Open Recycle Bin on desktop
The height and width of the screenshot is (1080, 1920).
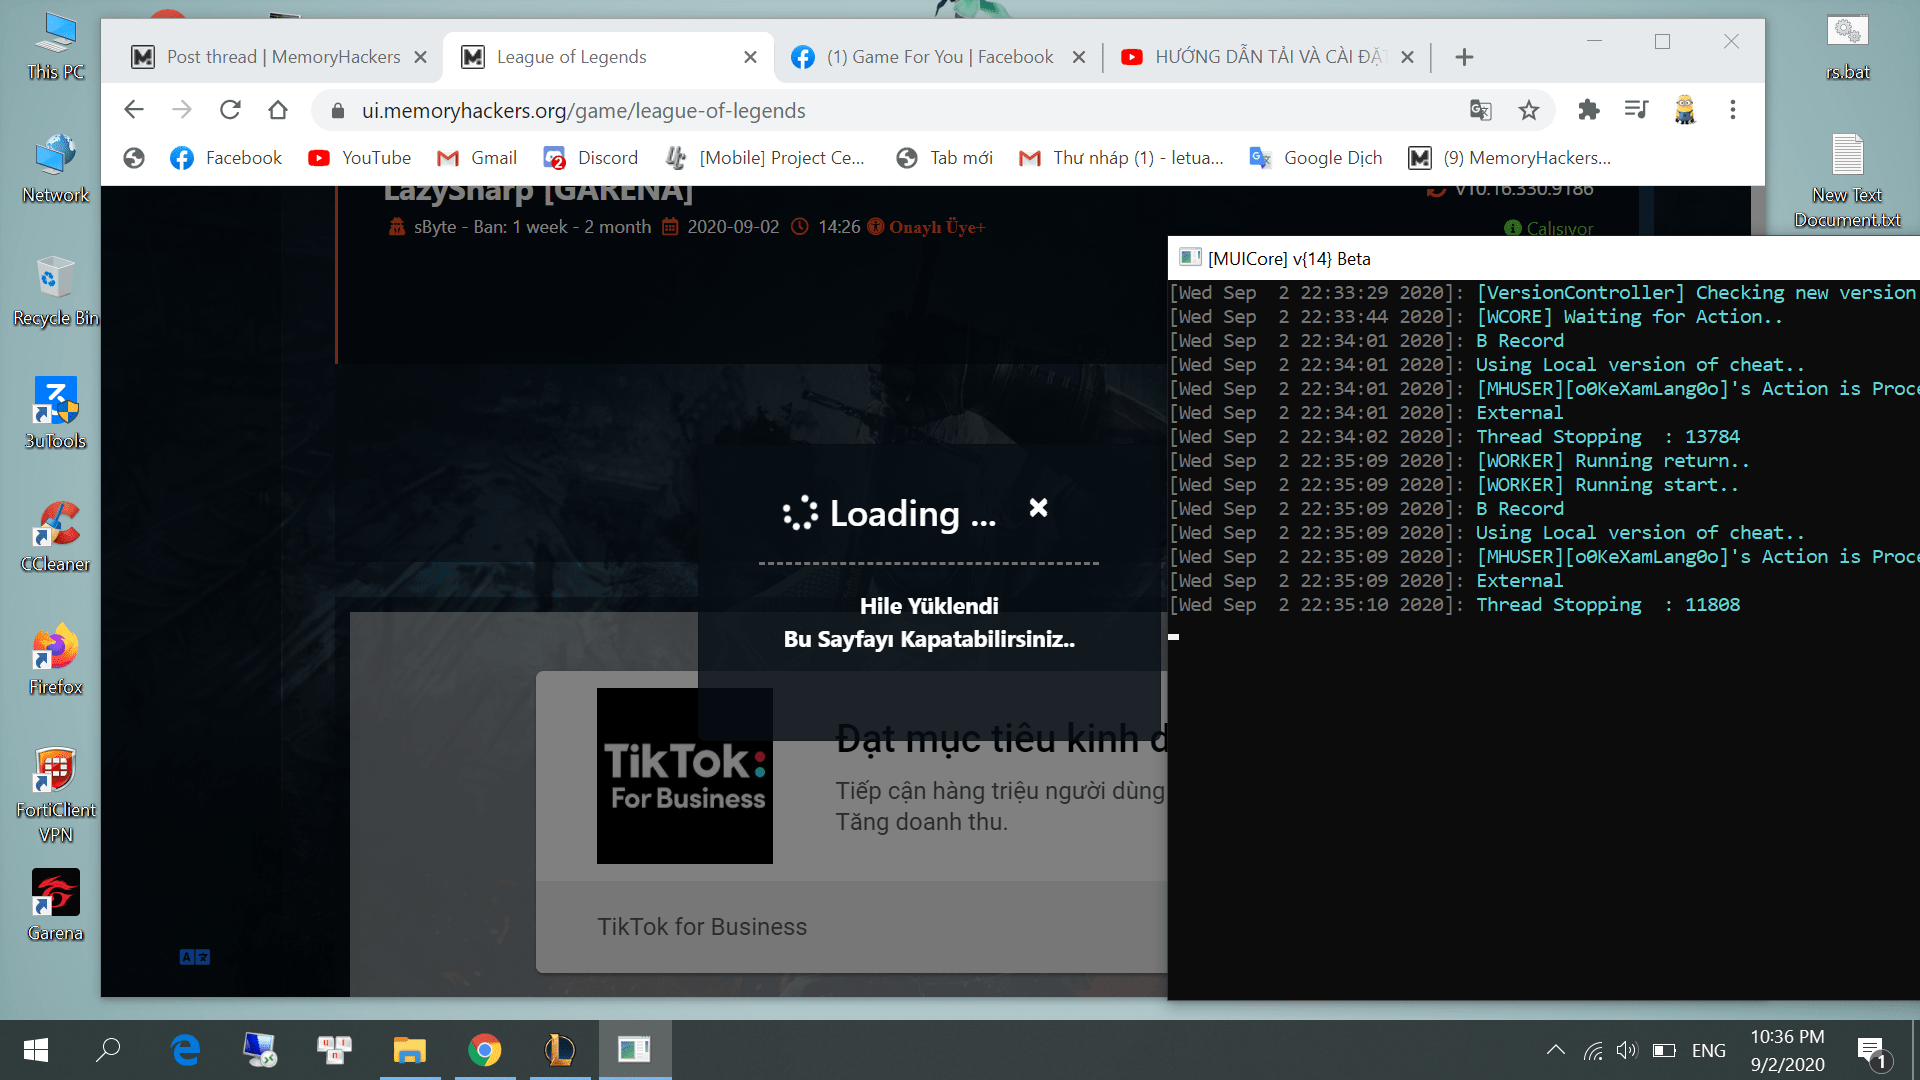(56, 292)
